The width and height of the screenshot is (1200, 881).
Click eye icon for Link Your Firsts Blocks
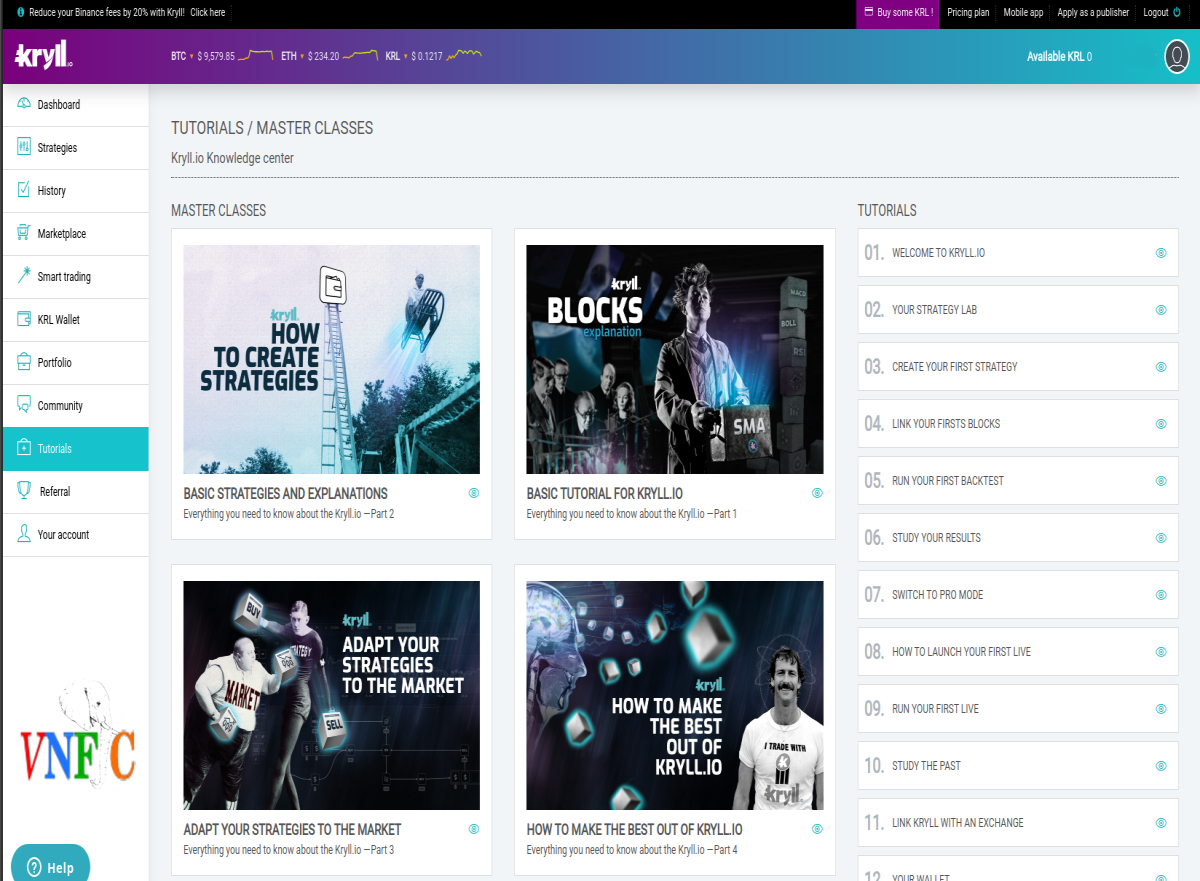1161,424
